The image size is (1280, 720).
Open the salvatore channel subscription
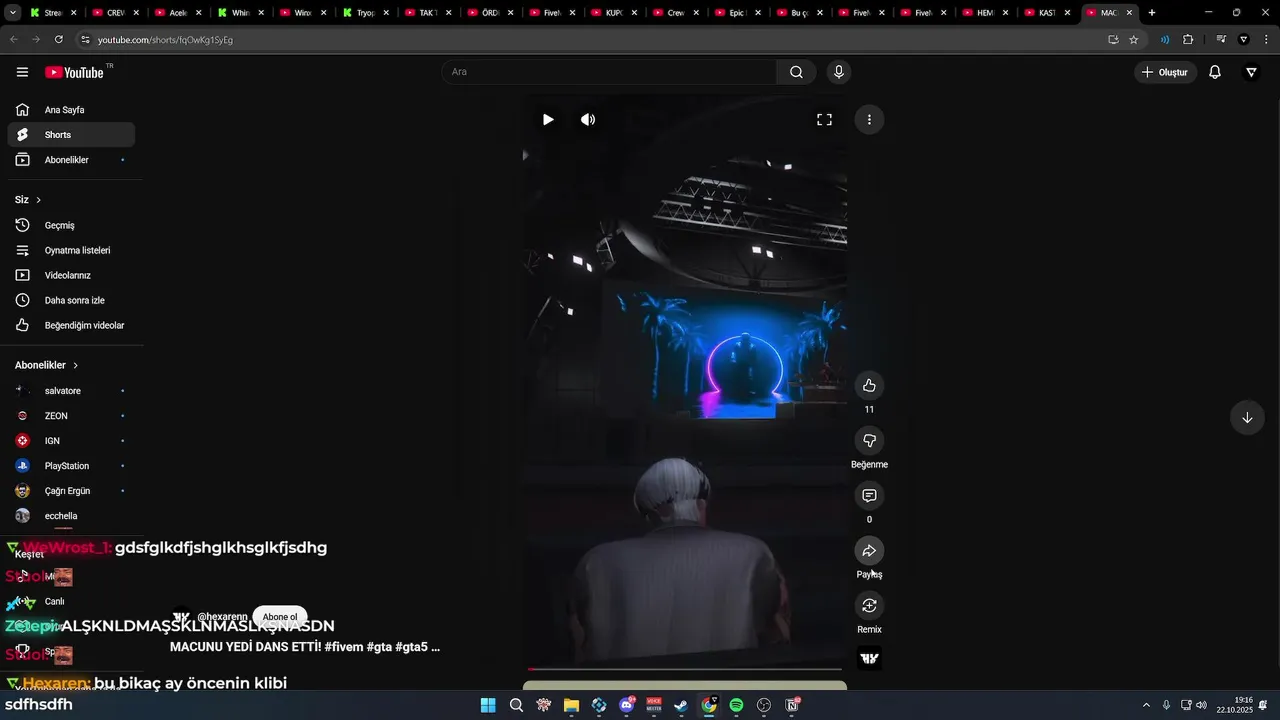(71, 391)
